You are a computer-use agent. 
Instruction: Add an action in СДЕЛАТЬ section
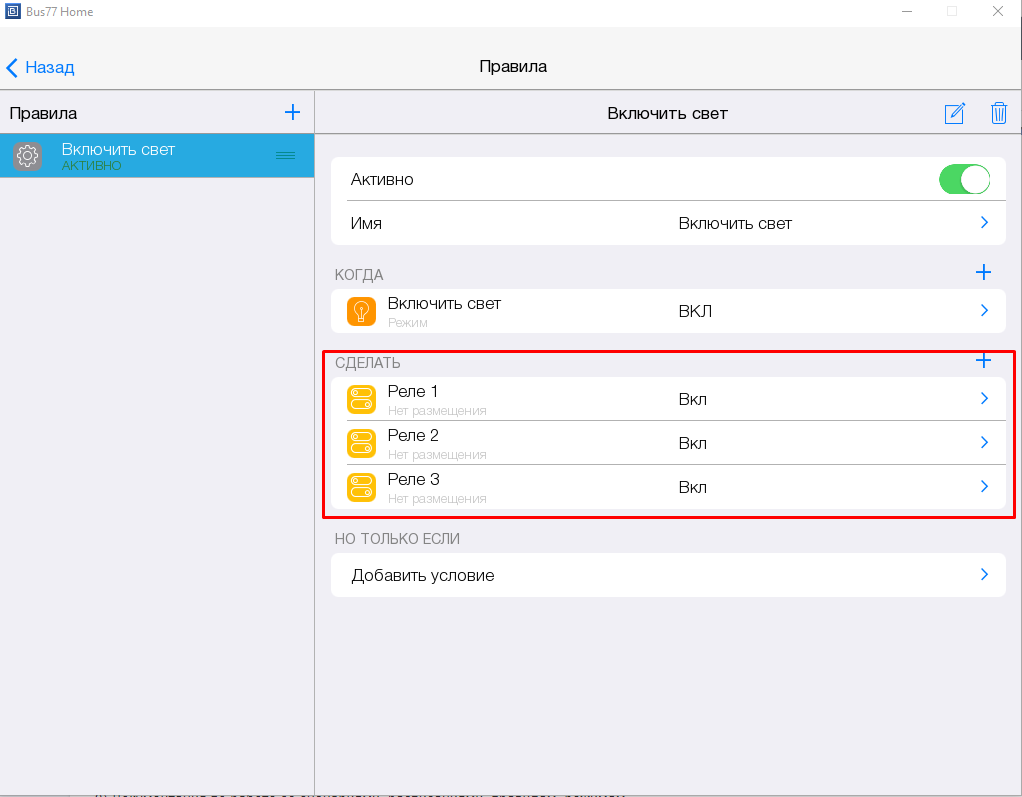click(983, 361)
